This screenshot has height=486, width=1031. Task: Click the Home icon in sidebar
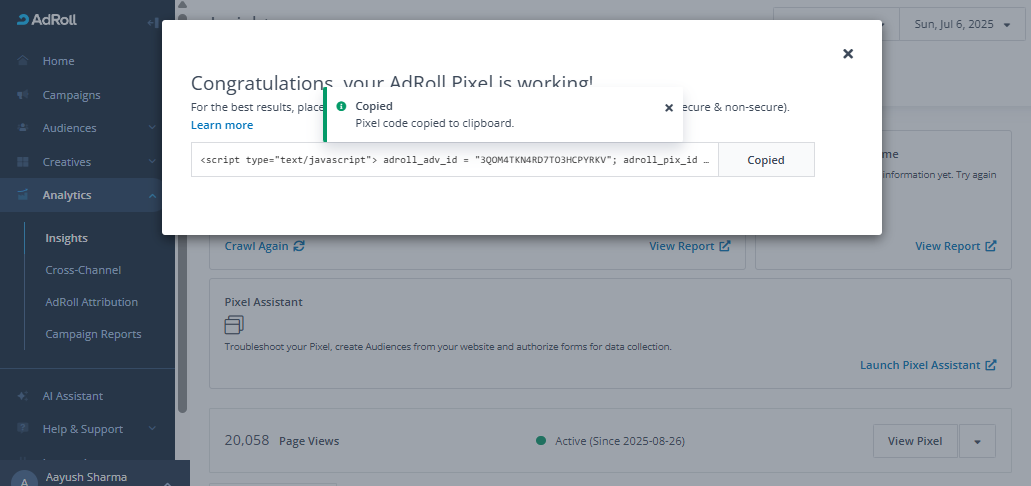click(x=22, y=61)
